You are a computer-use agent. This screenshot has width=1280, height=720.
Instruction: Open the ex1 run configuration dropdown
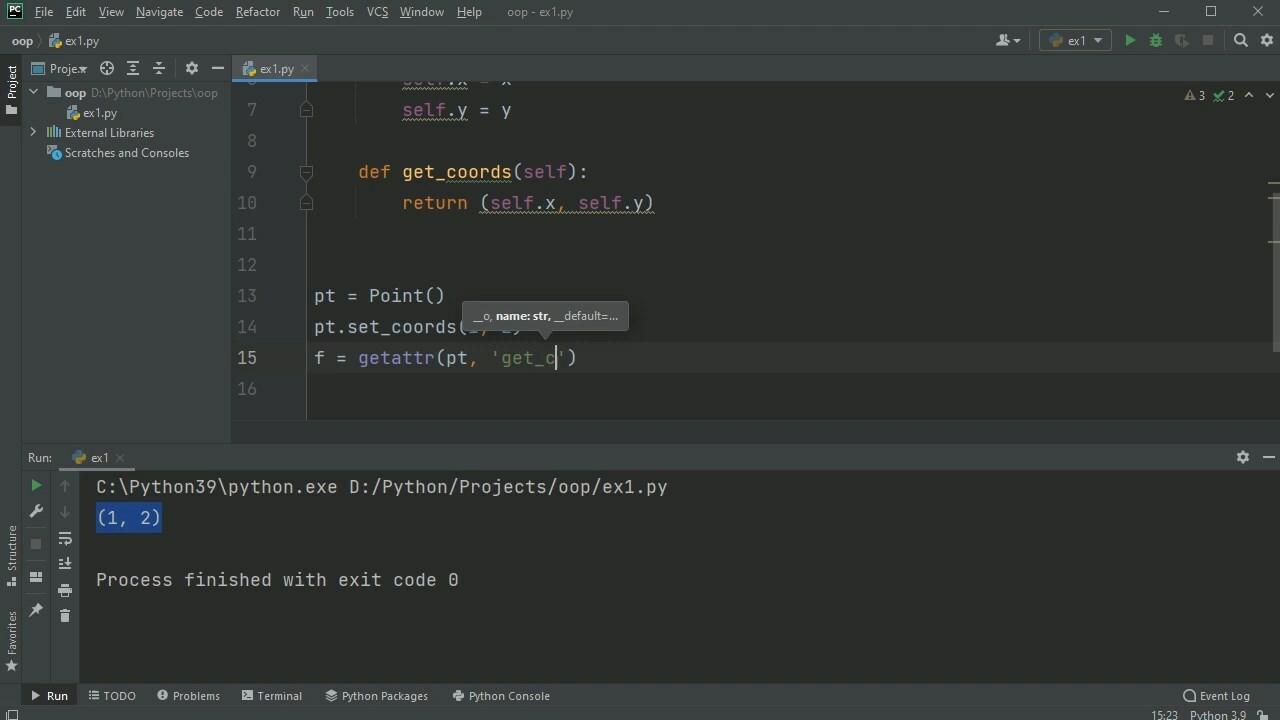tap(1076, 41)
